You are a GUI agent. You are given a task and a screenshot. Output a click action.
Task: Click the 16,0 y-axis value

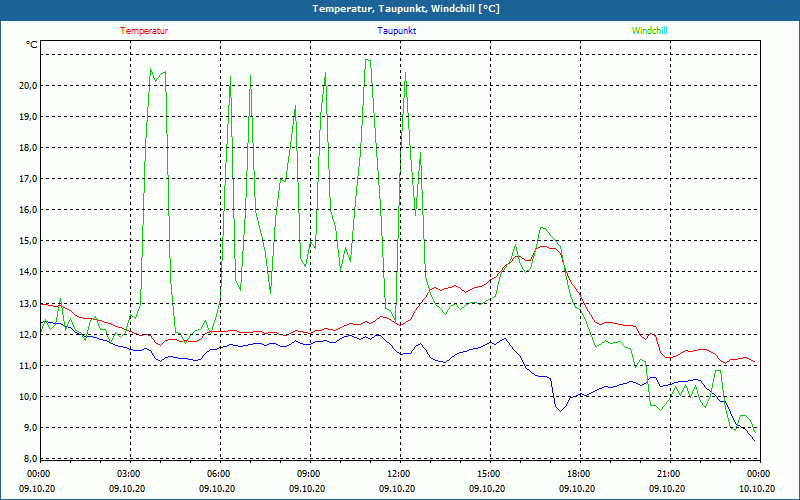(x=28, y=210)
